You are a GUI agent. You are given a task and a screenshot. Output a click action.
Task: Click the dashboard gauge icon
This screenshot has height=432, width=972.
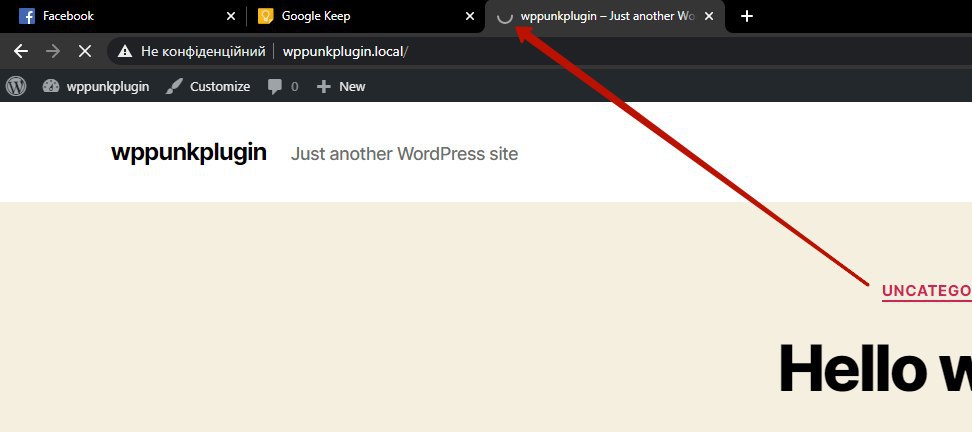[x=51, y=86]
